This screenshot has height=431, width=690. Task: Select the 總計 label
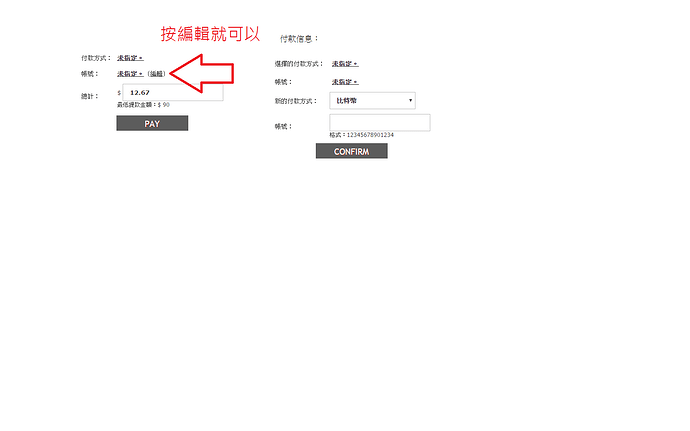(x=89, y=96)
